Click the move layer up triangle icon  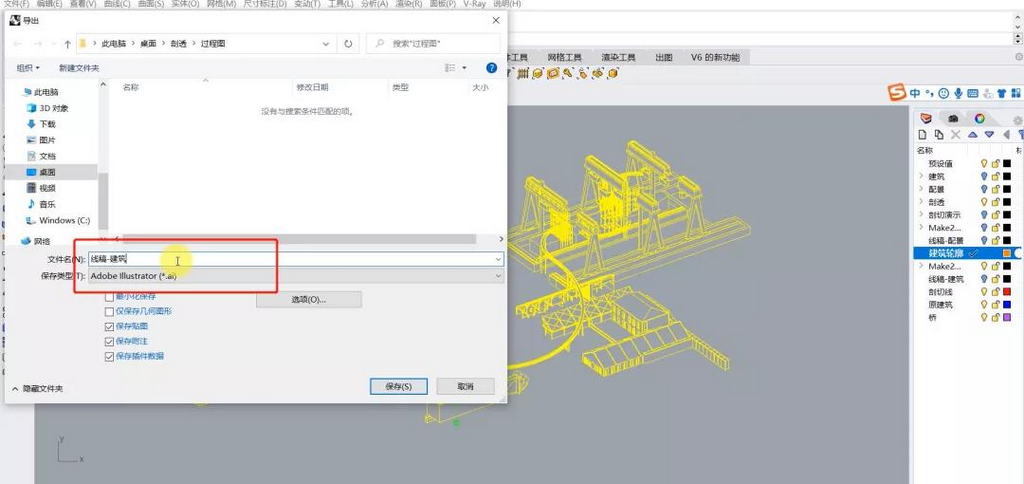click(972, 134)
